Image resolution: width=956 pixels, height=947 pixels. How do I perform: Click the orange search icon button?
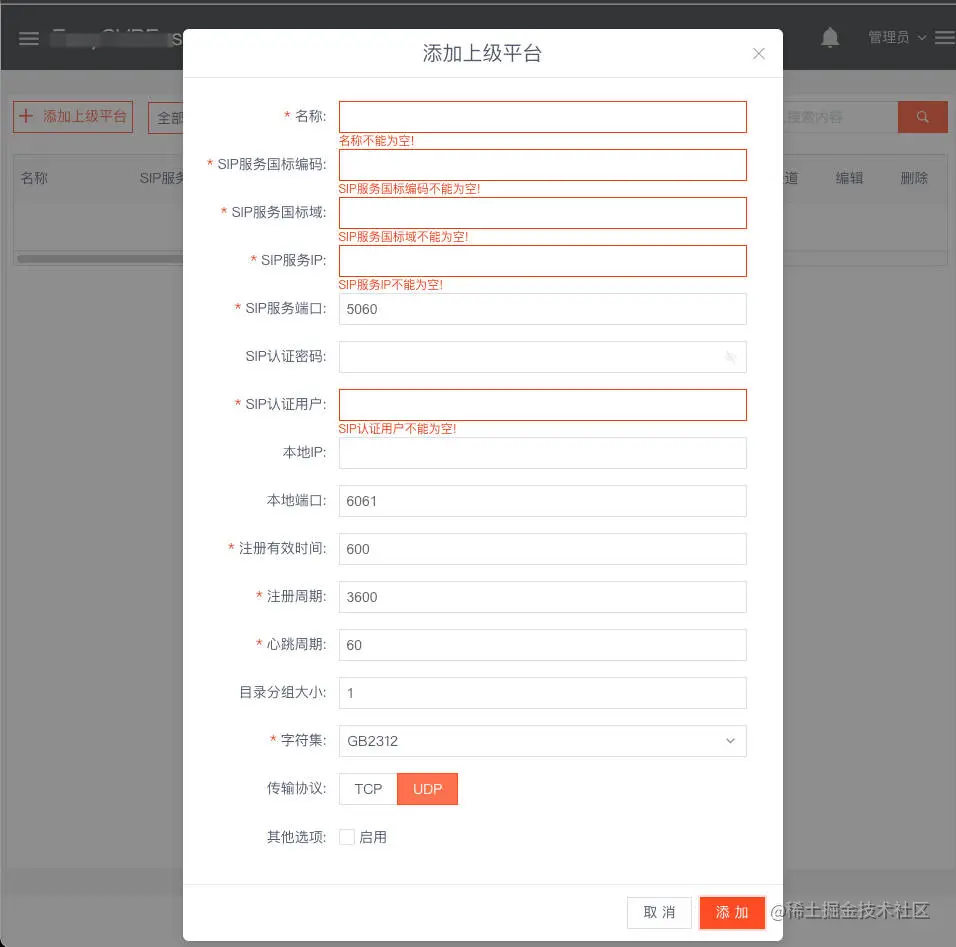[x=922, y=116]
